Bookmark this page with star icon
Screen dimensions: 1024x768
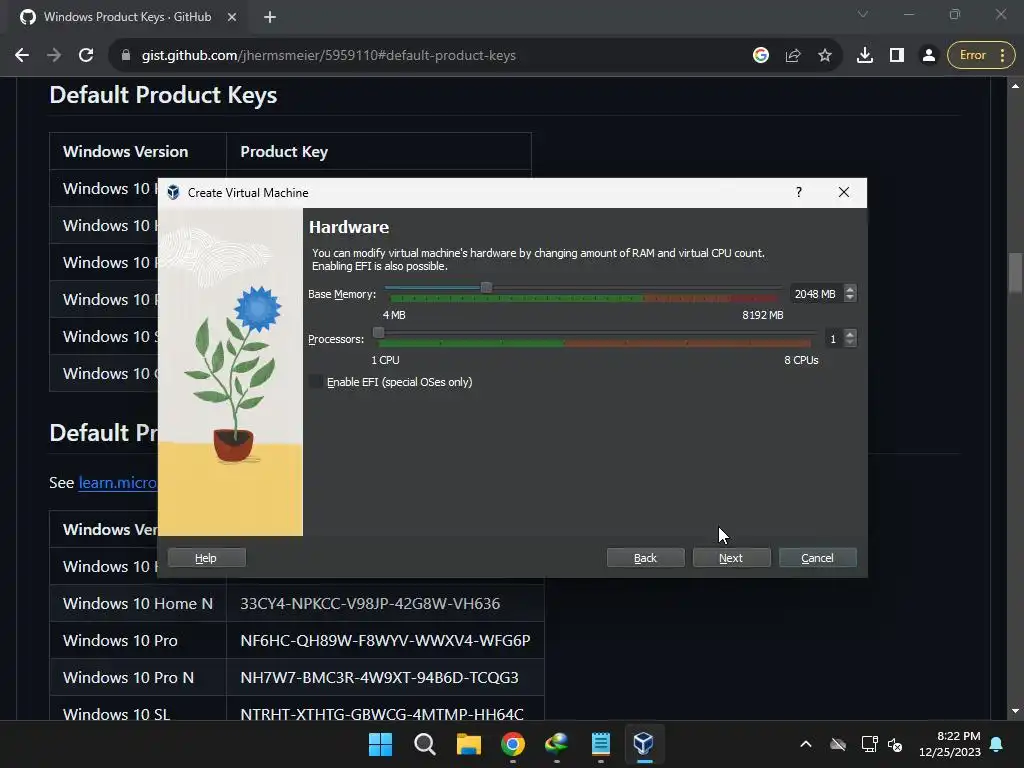825,56
